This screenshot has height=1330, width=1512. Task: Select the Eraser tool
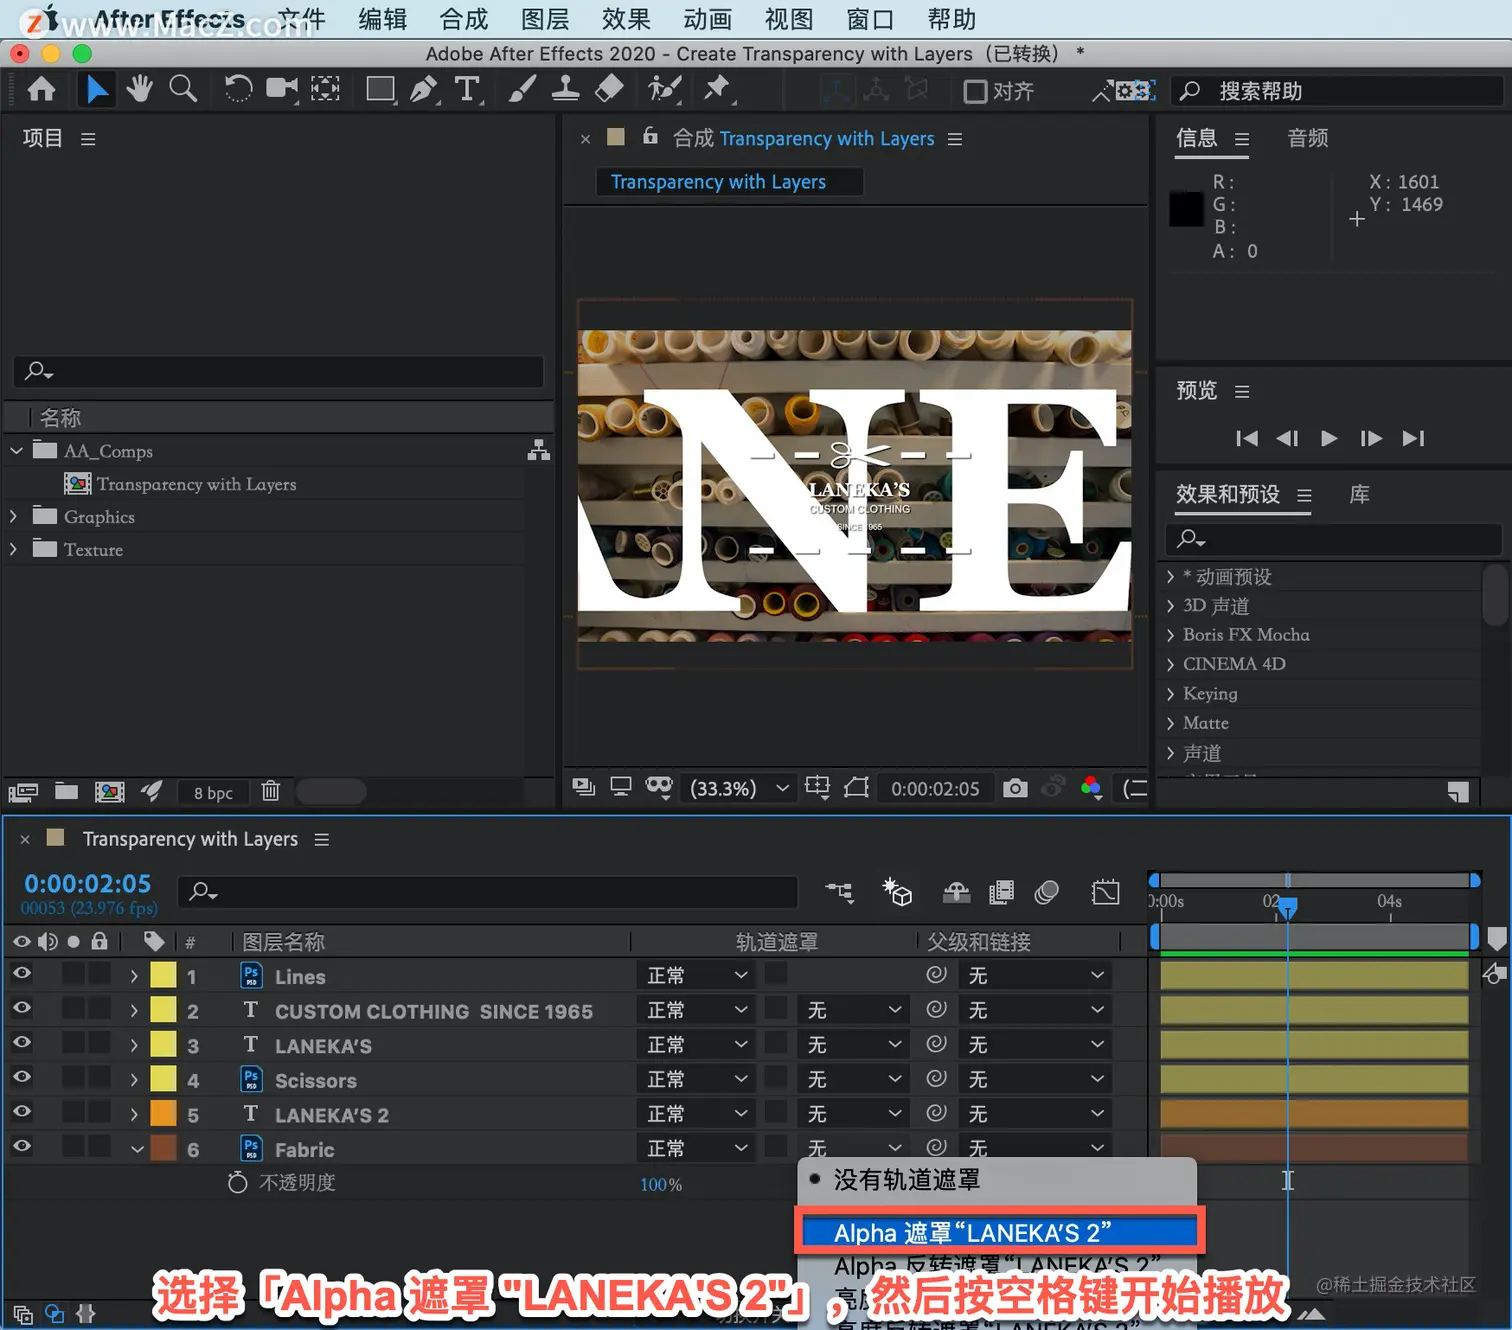point(609,90)
